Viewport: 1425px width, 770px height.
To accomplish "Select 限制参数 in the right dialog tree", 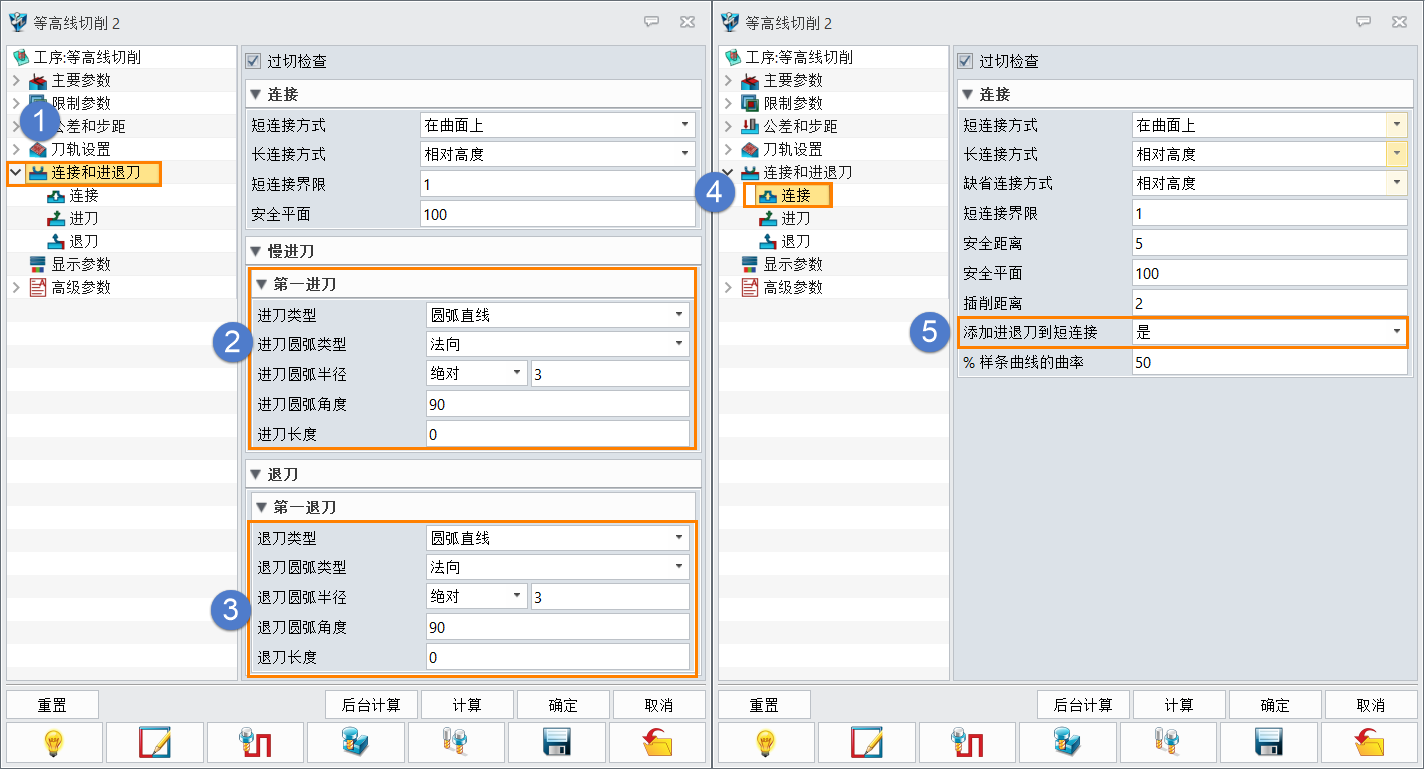I will click(793, 103).
